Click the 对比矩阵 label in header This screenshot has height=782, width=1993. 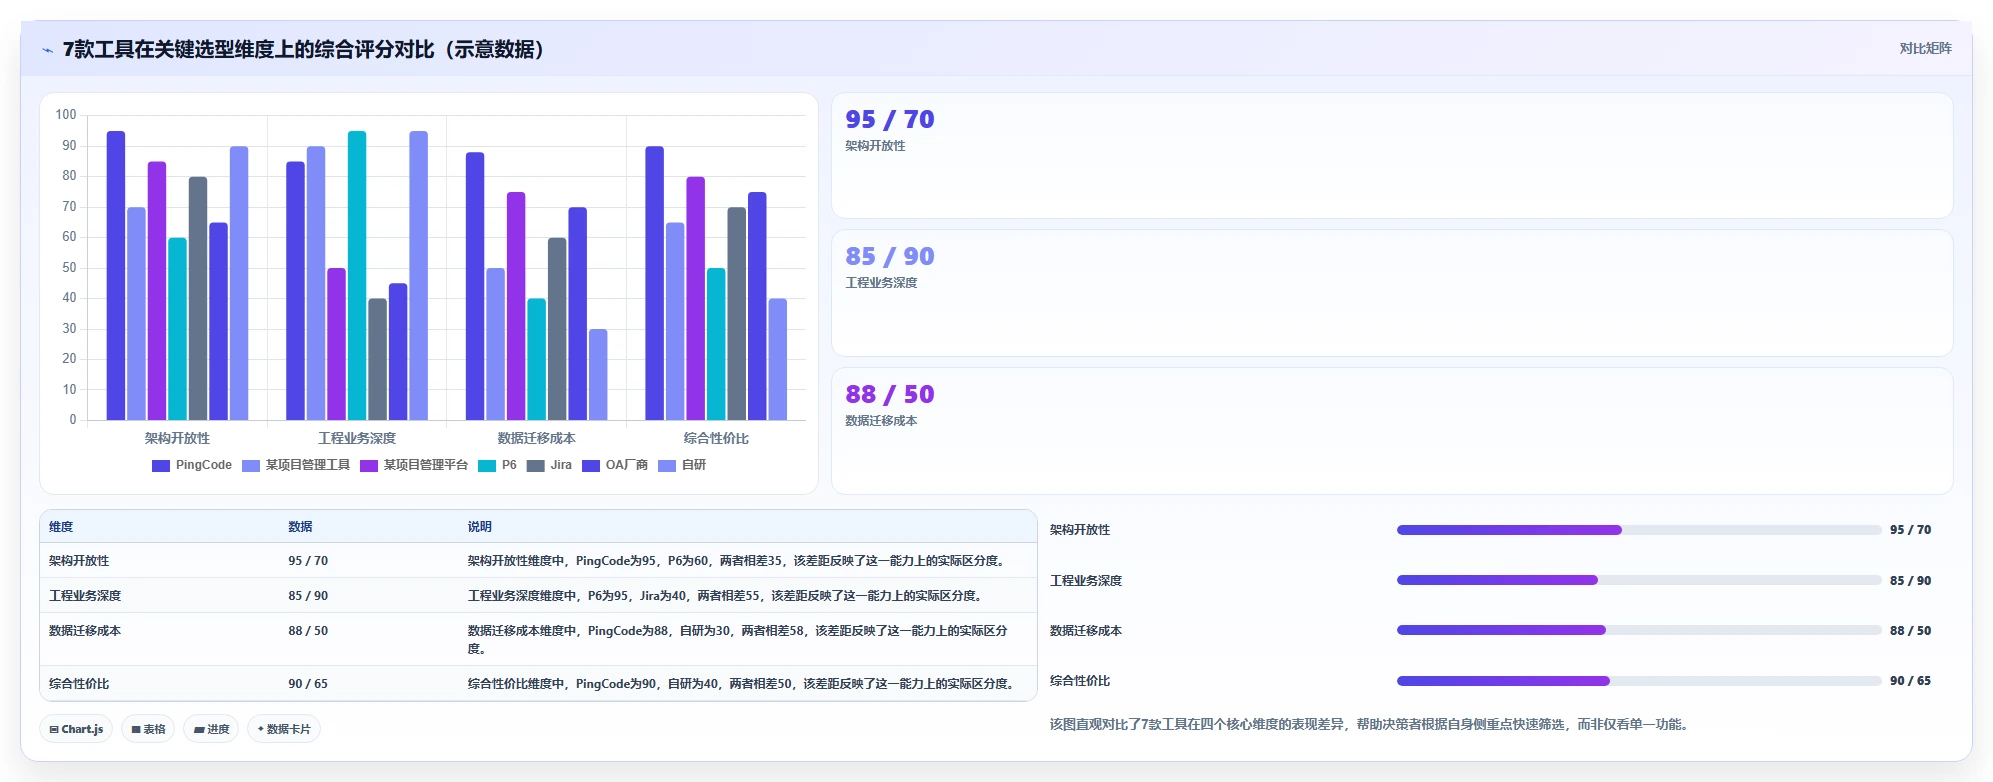click(x=1925, y=48)
